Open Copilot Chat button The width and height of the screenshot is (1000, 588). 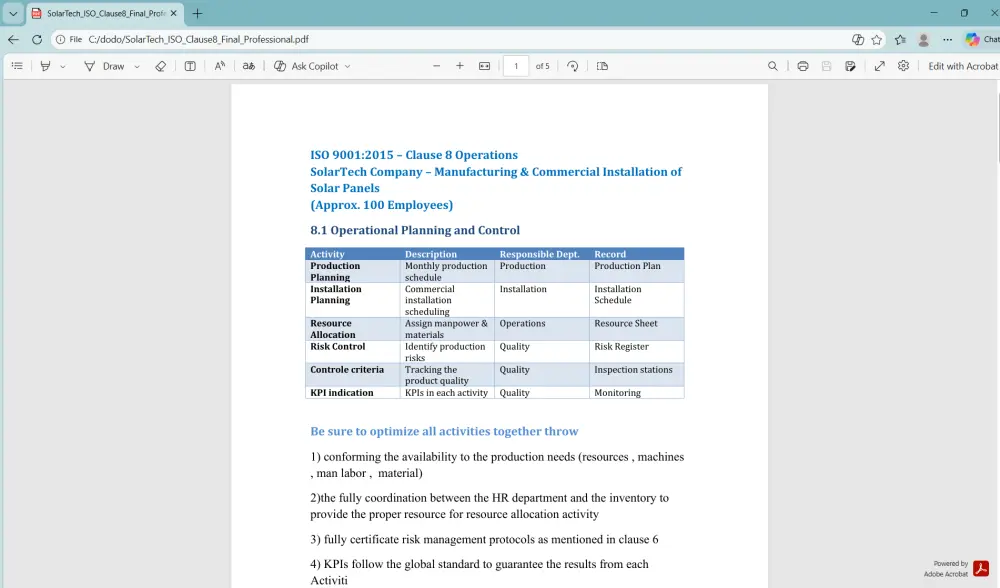[x=982, y=40]
